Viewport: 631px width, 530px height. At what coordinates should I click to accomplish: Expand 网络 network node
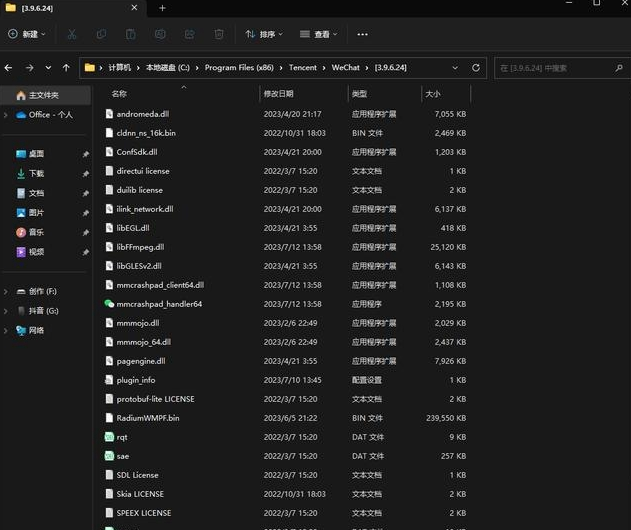[6, 330]
